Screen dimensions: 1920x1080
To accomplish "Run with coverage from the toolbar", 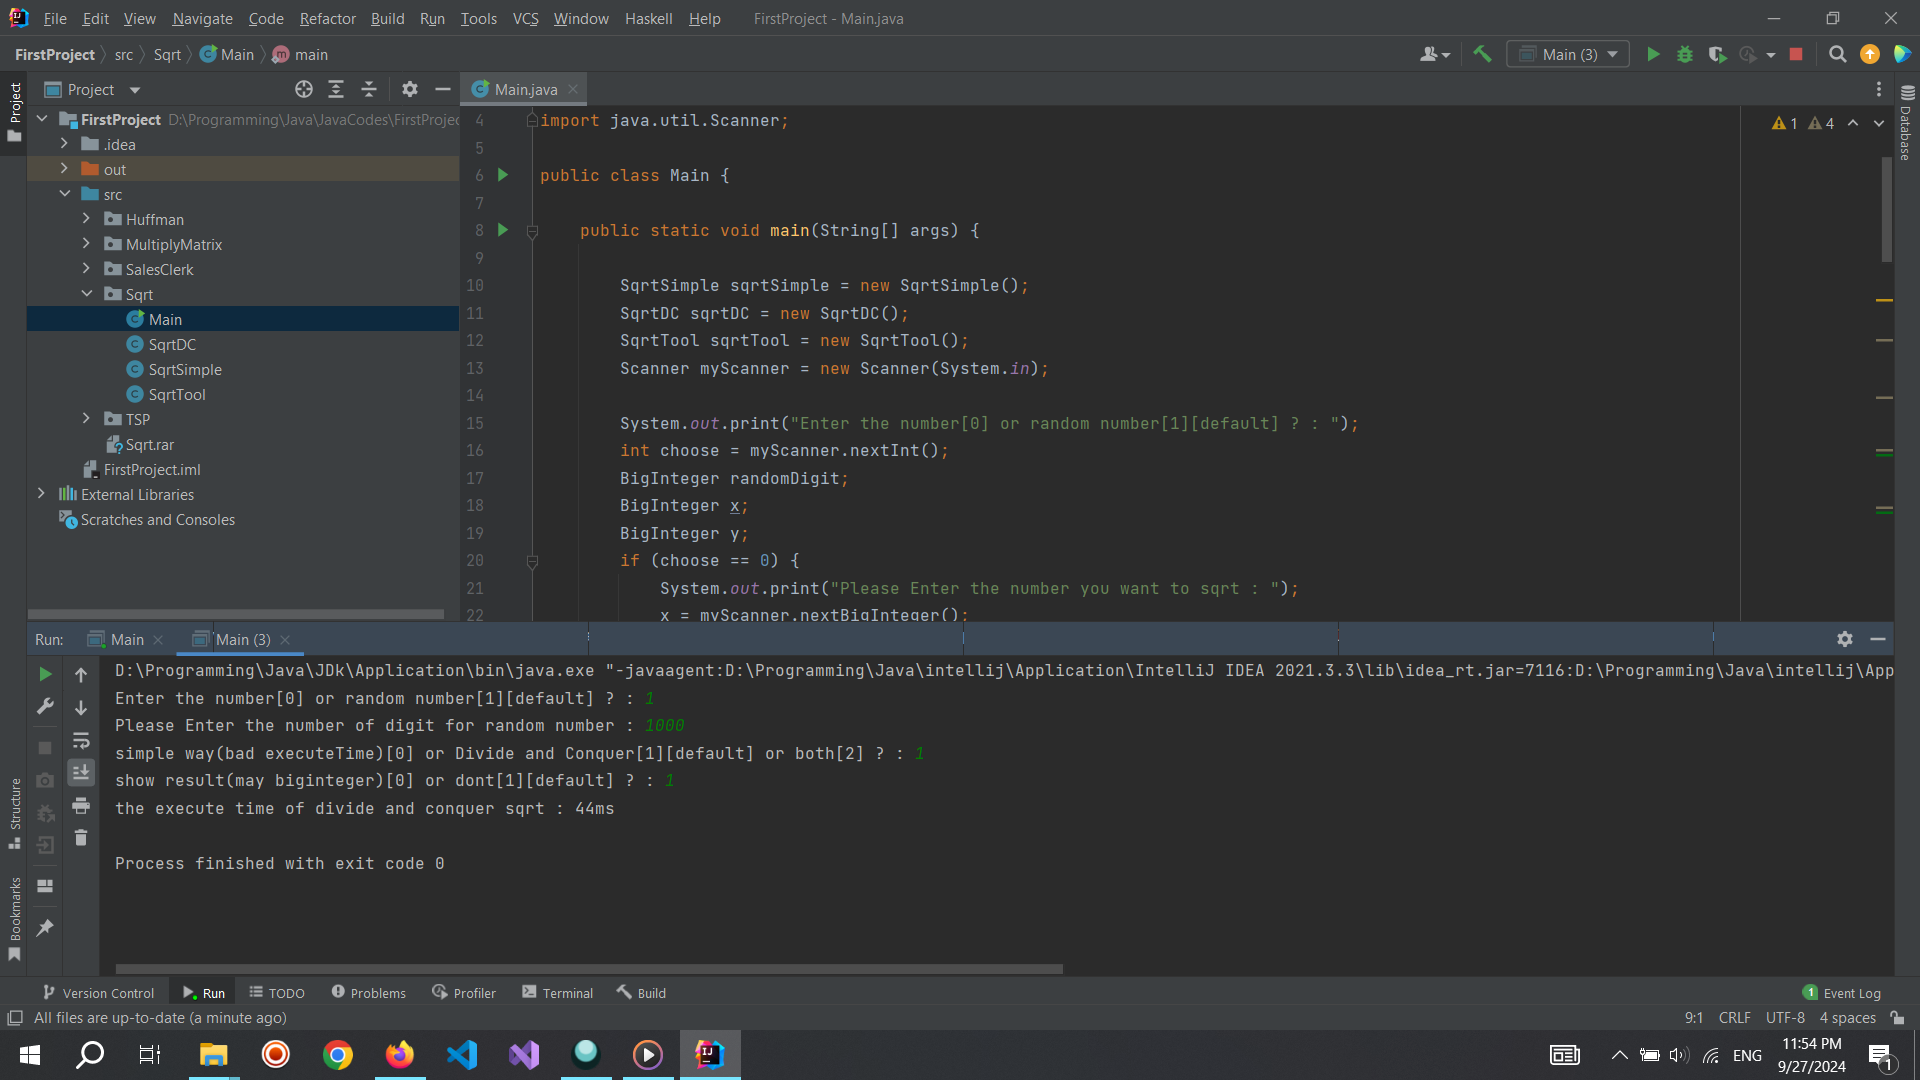I will (x=1717, y=55).
